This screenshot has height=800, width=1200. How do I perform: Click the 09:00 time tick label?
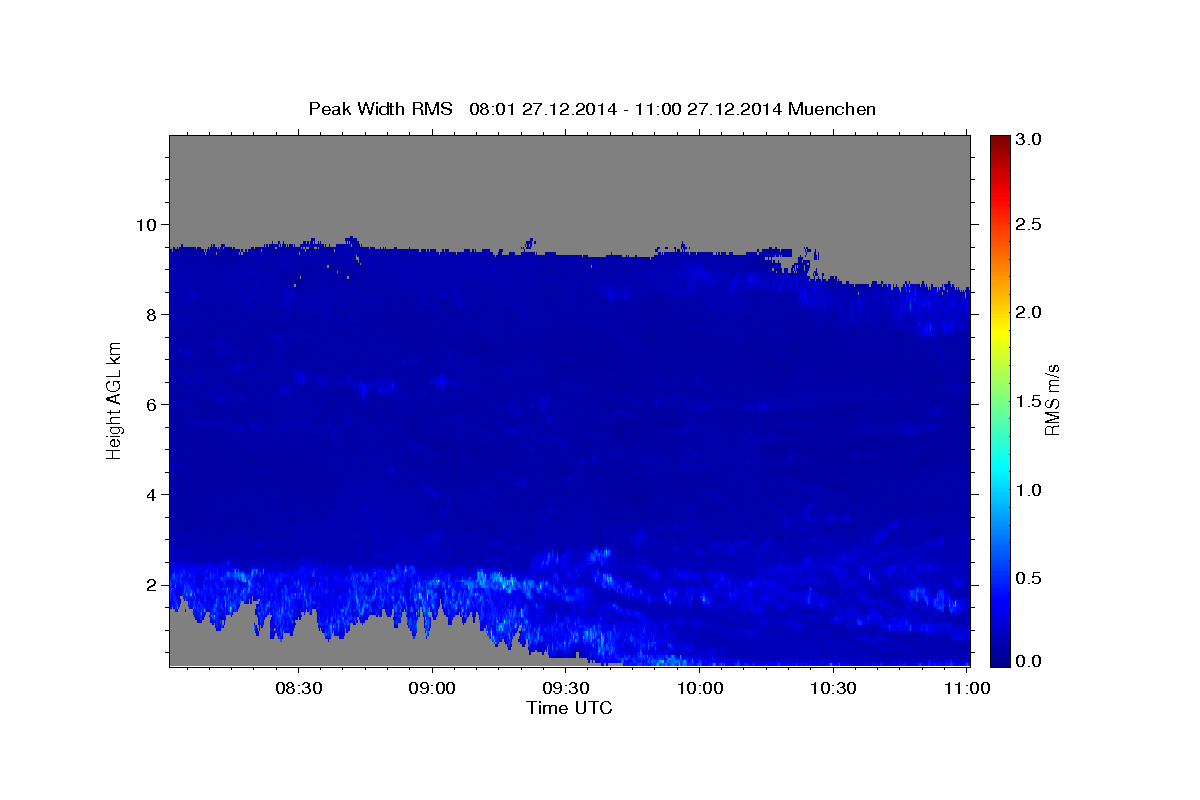tap(433, 688)
